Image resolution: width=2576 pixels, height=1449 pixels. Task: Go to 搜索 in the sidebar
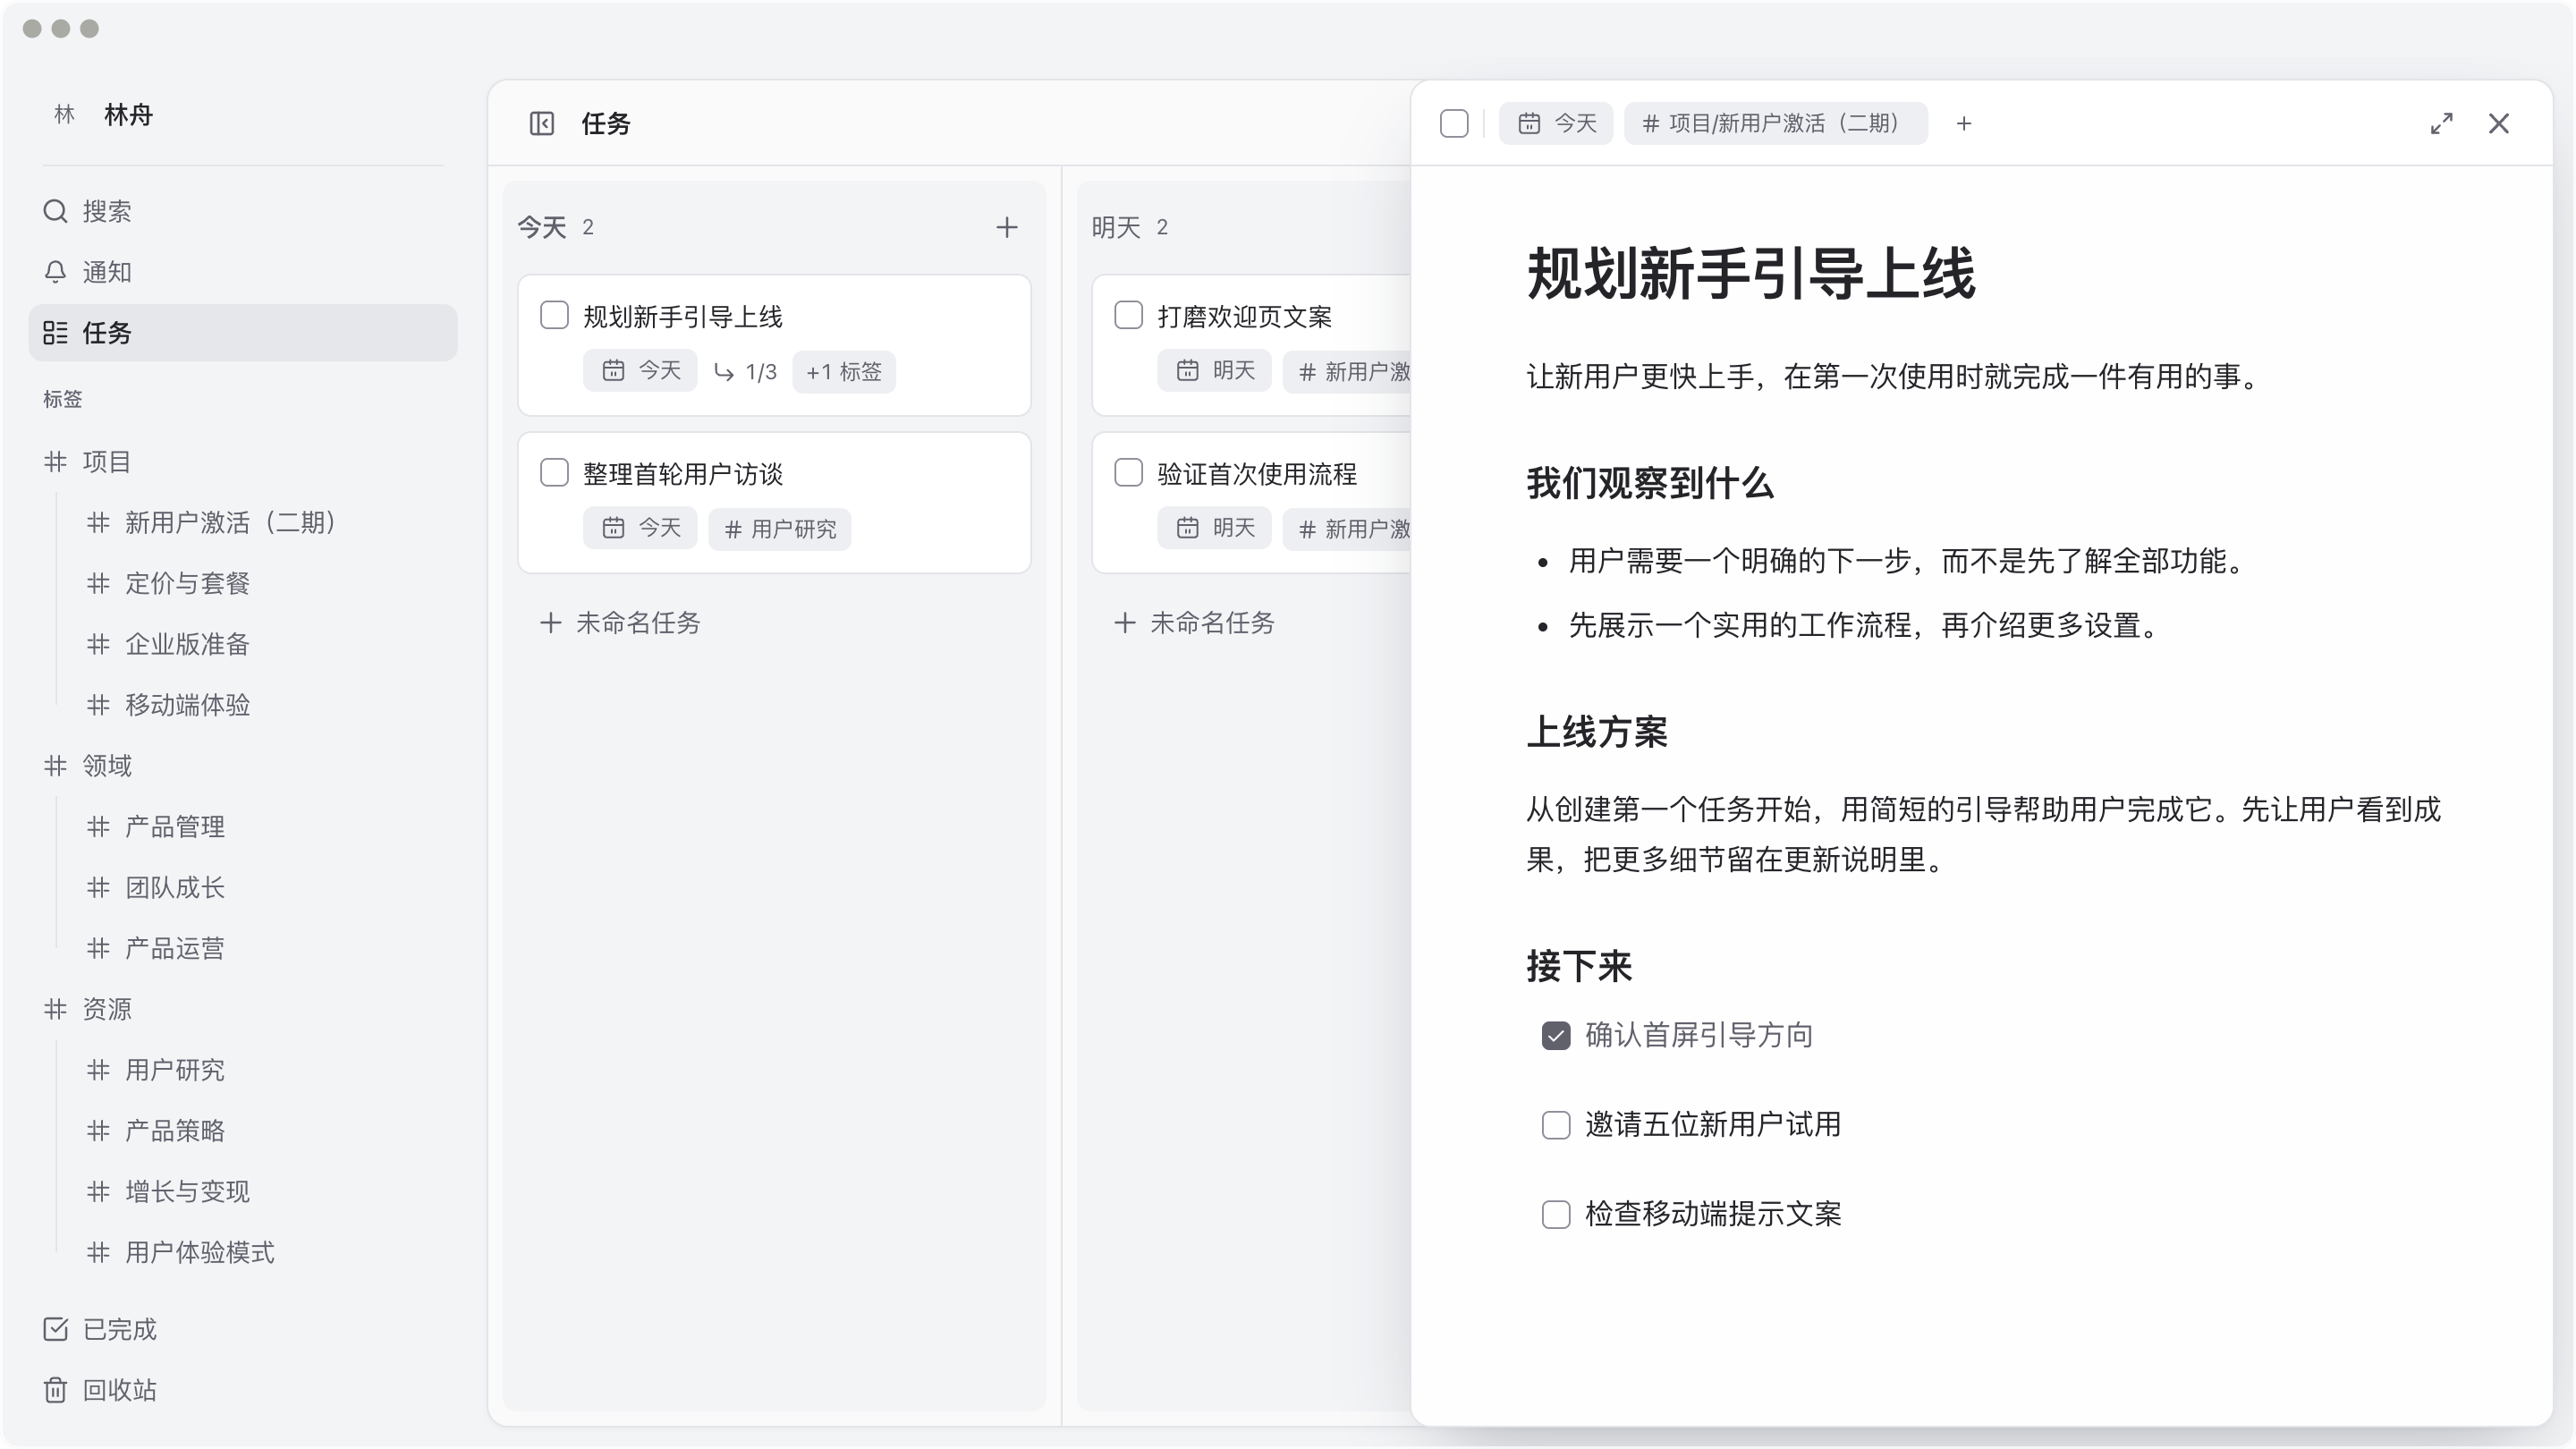[243, 211]
